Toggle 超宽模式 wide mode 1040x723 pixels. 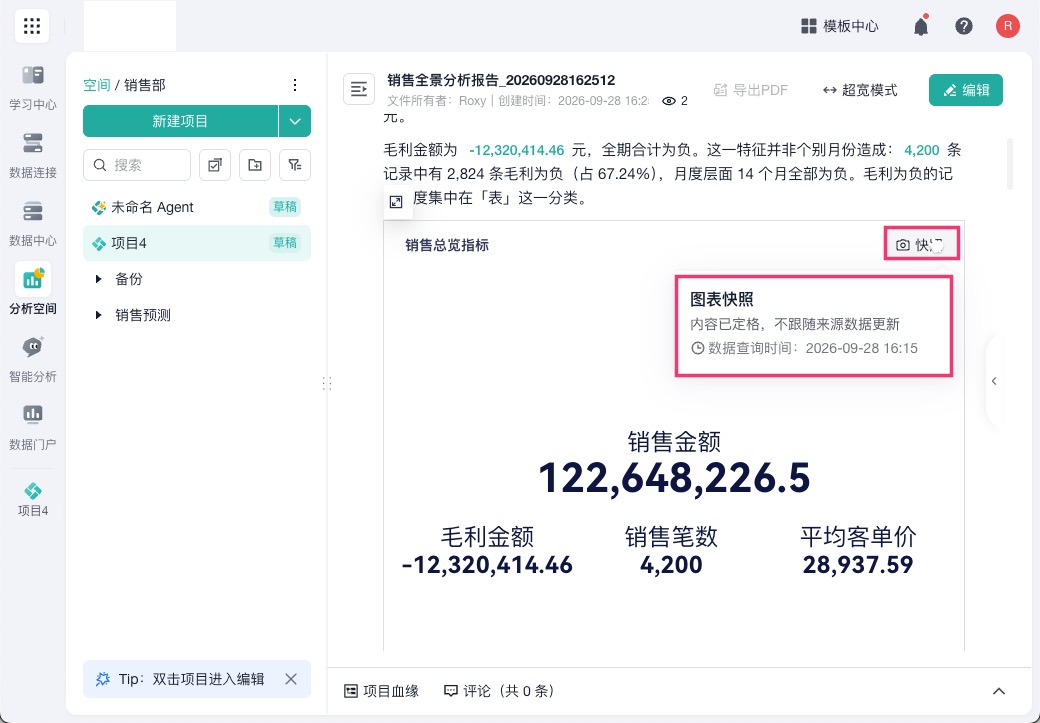click(x=860, y=90)
